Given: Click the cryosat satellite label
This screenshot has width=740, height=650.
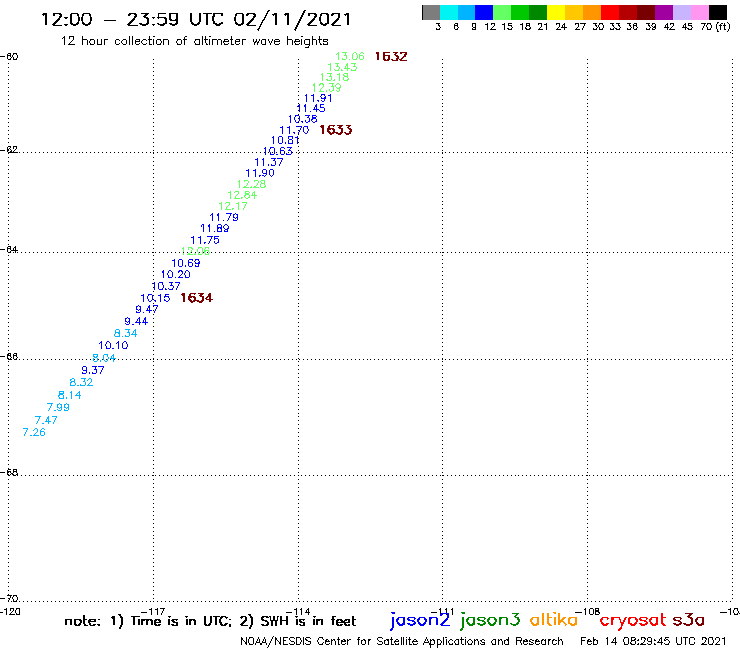Looking at the screenshot, I should point(633,620).
